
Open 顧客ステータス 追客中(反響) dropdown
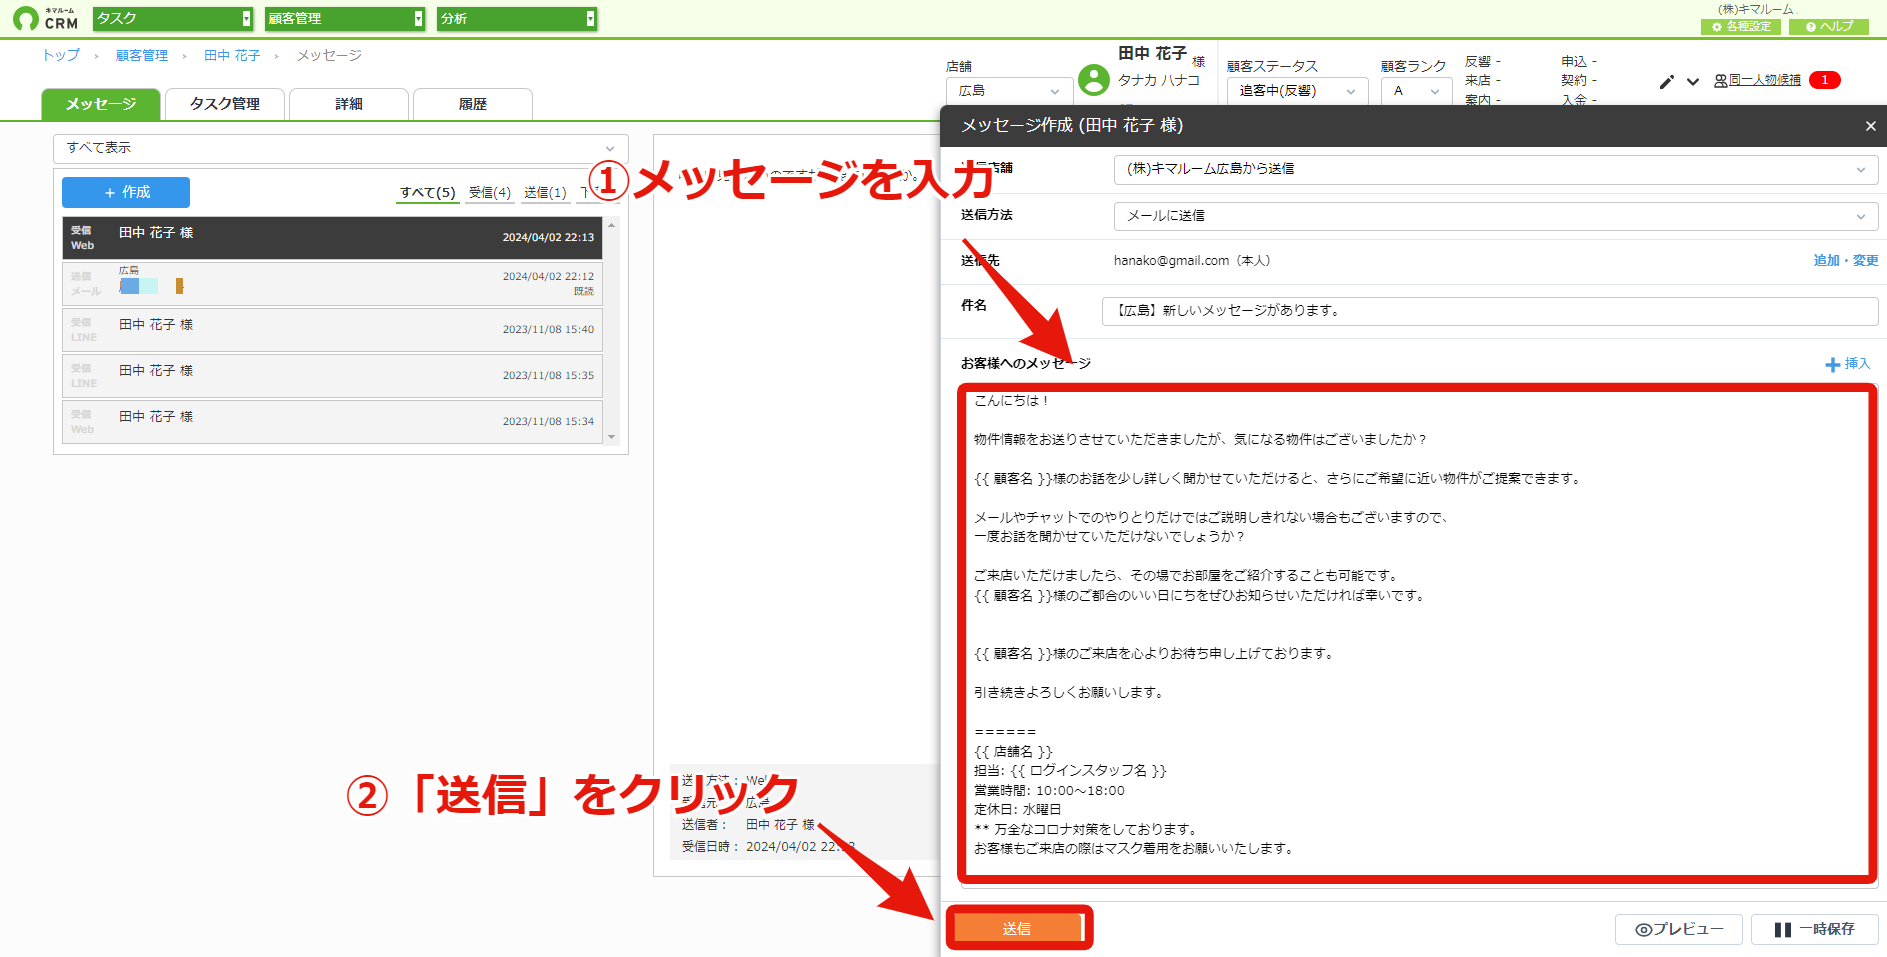point(1297,91)
